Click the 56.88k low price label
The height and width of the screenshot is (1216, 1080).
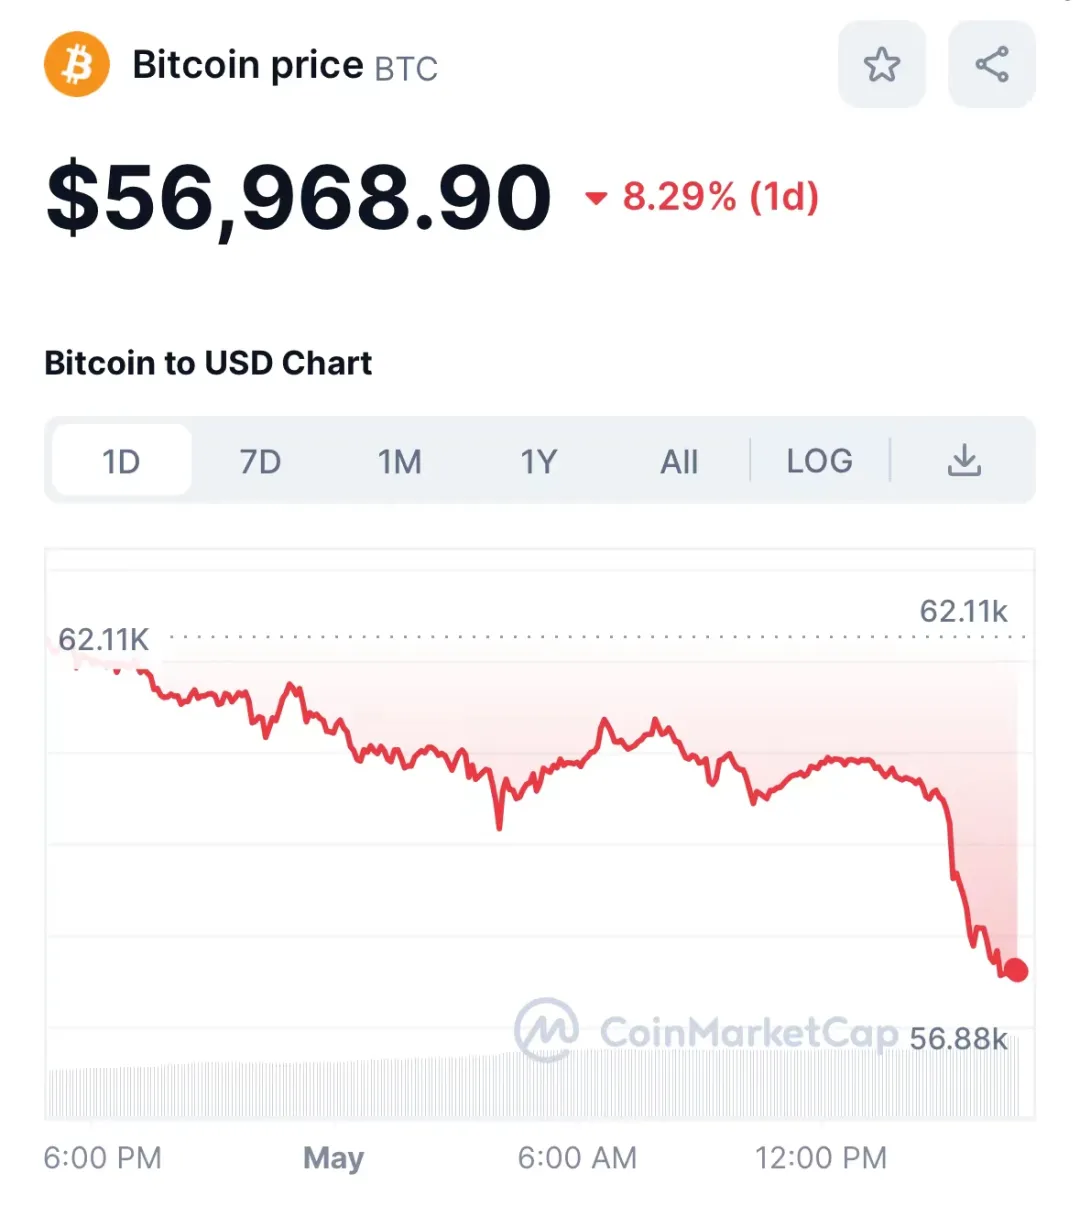point(958,1039)
